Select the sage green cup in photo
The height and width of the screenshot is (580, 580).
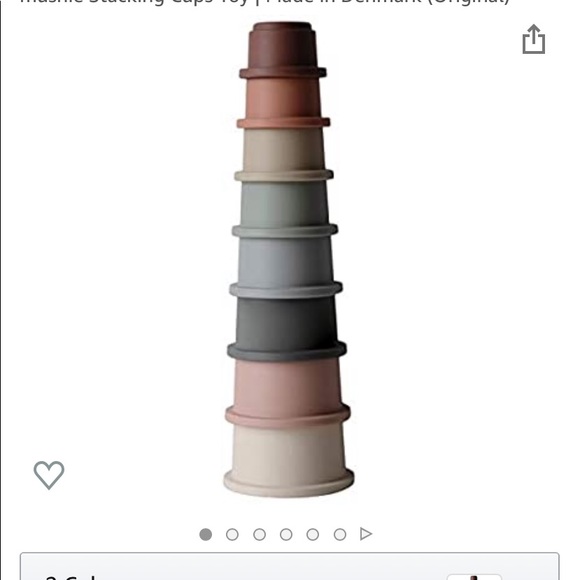[x=285, y=208]
